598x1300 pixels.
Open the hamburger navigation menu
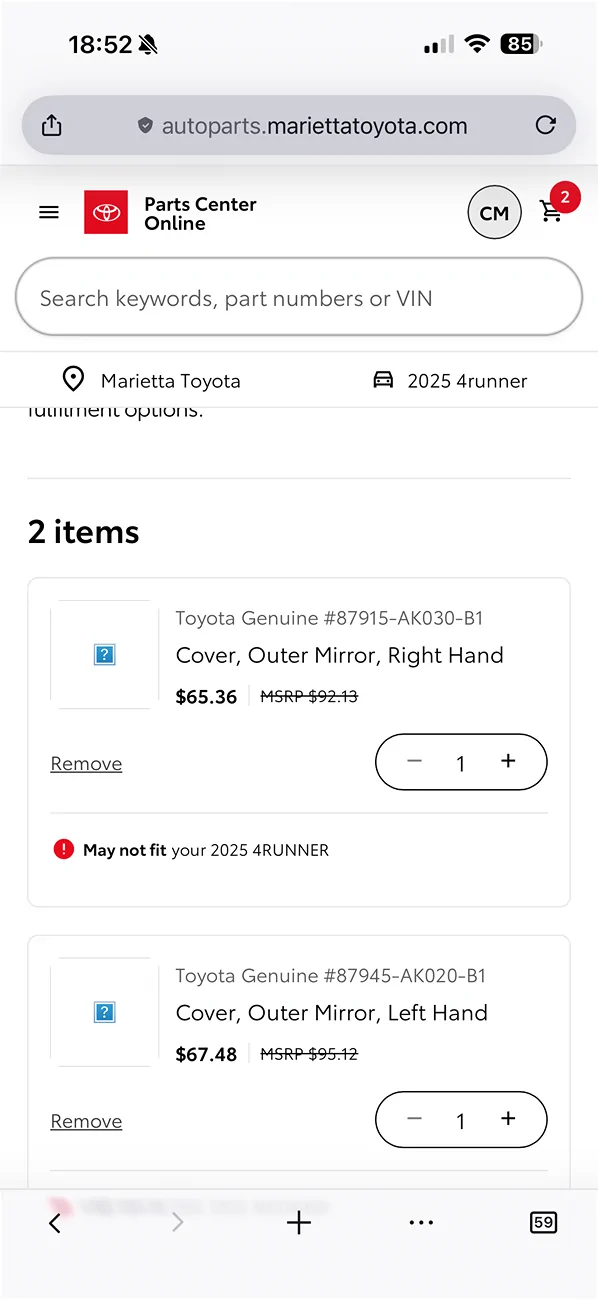pos(48,212)
